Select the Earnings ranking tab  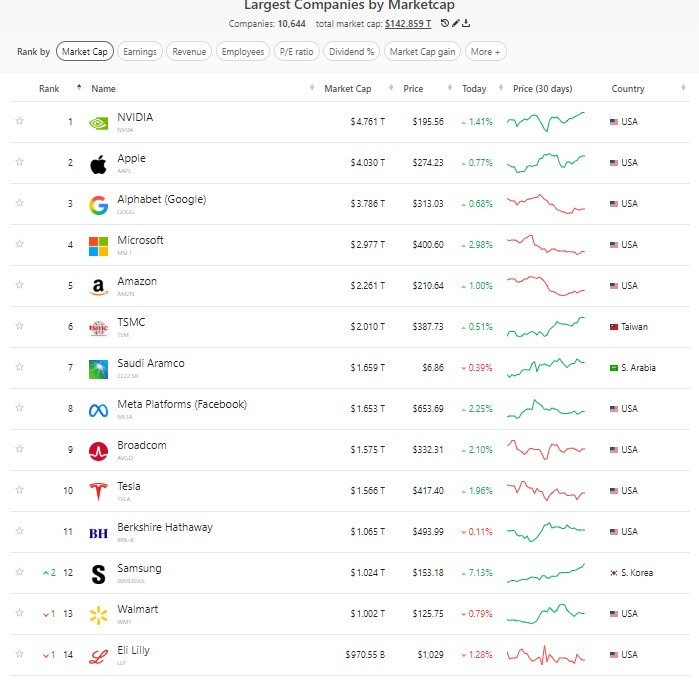point(140,52)
